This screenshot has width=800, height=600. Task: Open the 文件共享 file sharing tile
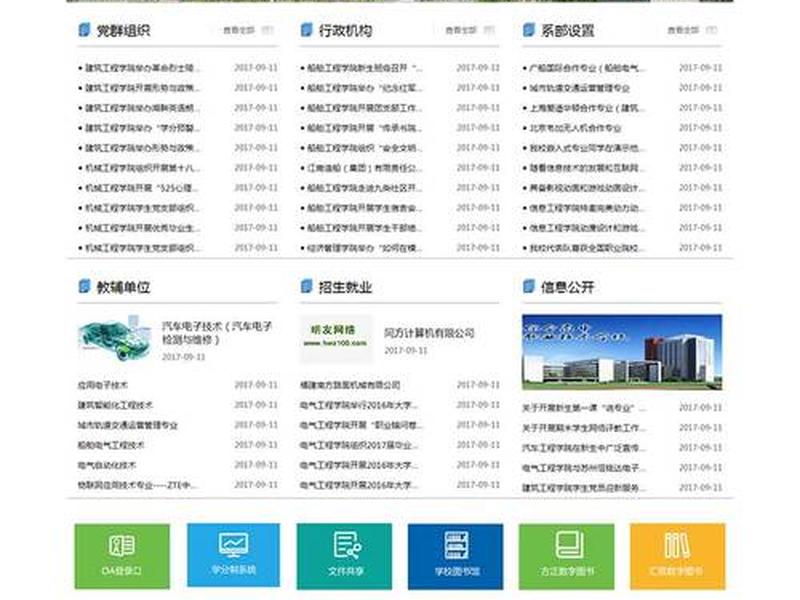click(x=344, y=556)
